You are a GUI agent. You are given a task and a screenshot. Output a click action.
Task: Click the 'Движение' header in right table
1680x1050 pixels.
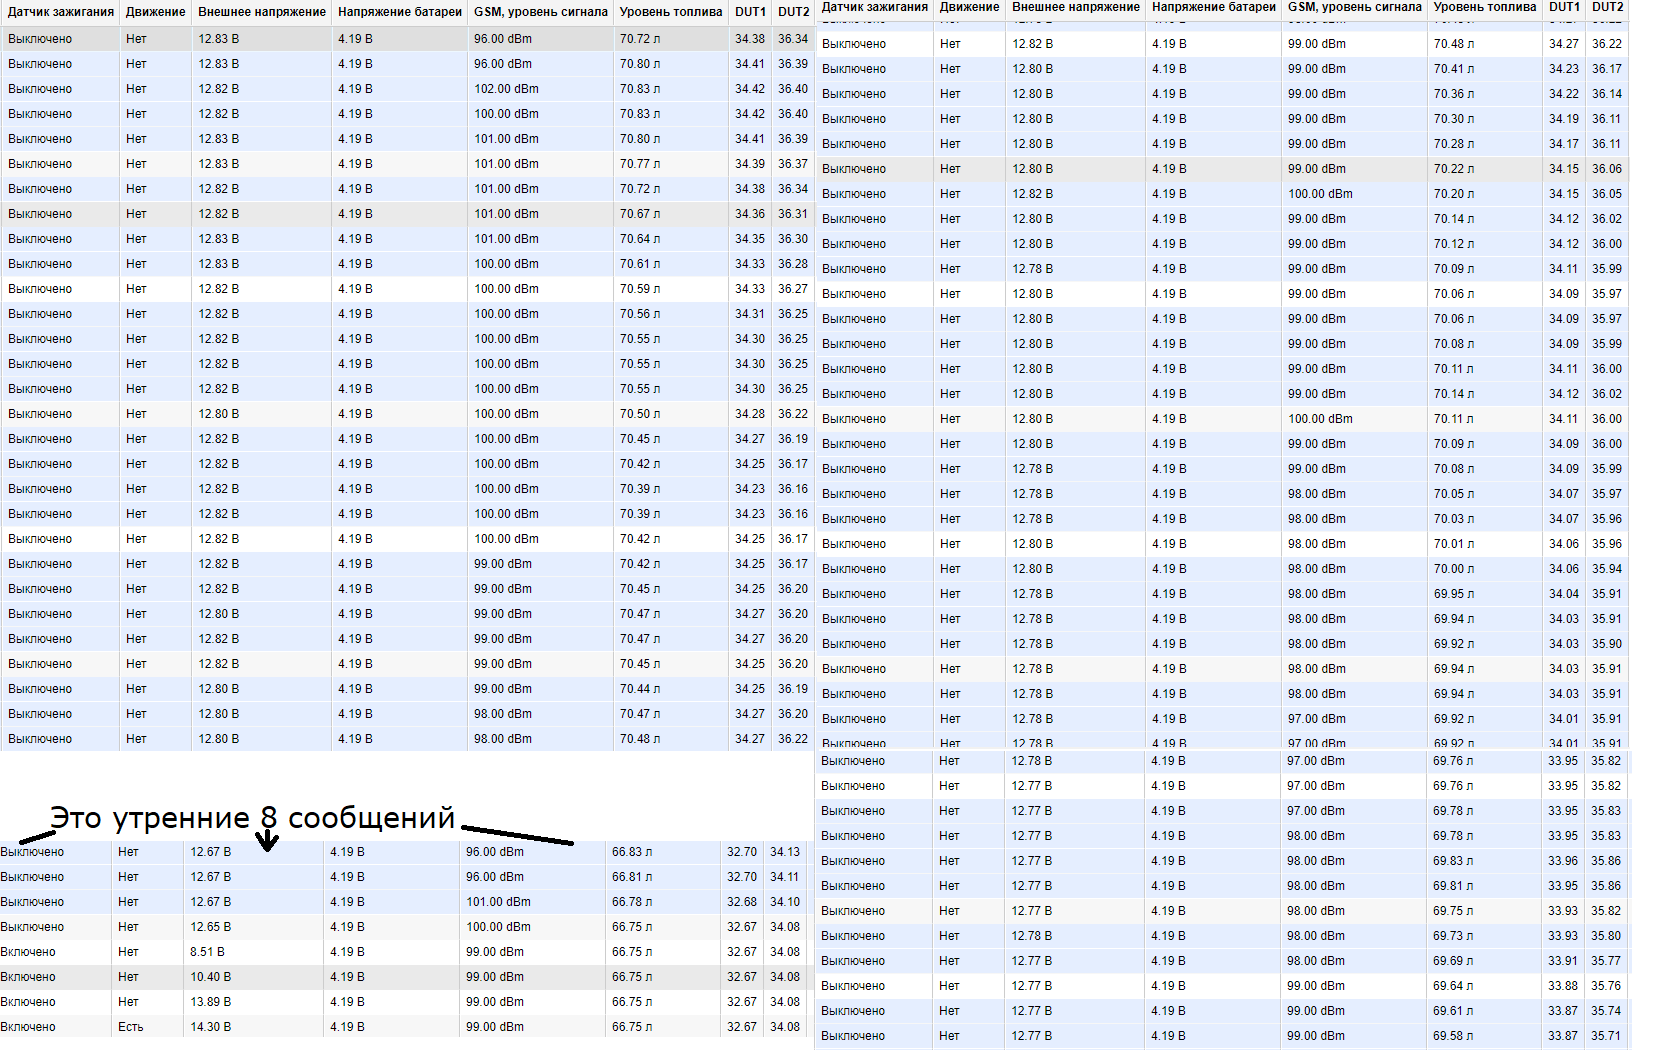(x=969, y=7)
